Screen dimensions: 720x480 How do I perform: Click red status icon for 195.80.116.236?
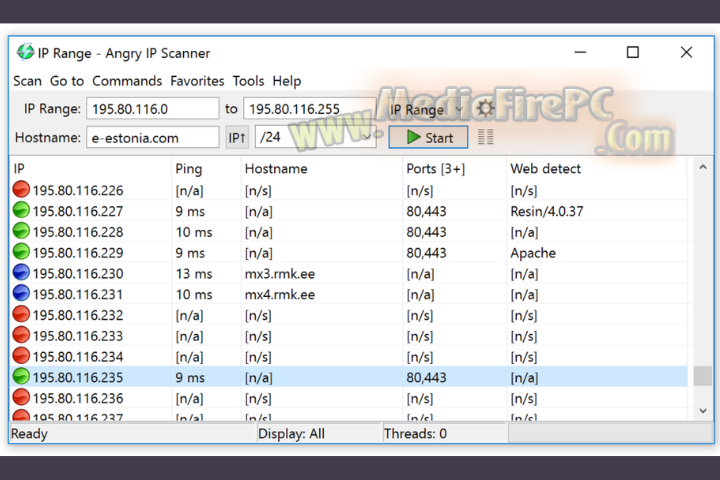[x=21, y=397]
